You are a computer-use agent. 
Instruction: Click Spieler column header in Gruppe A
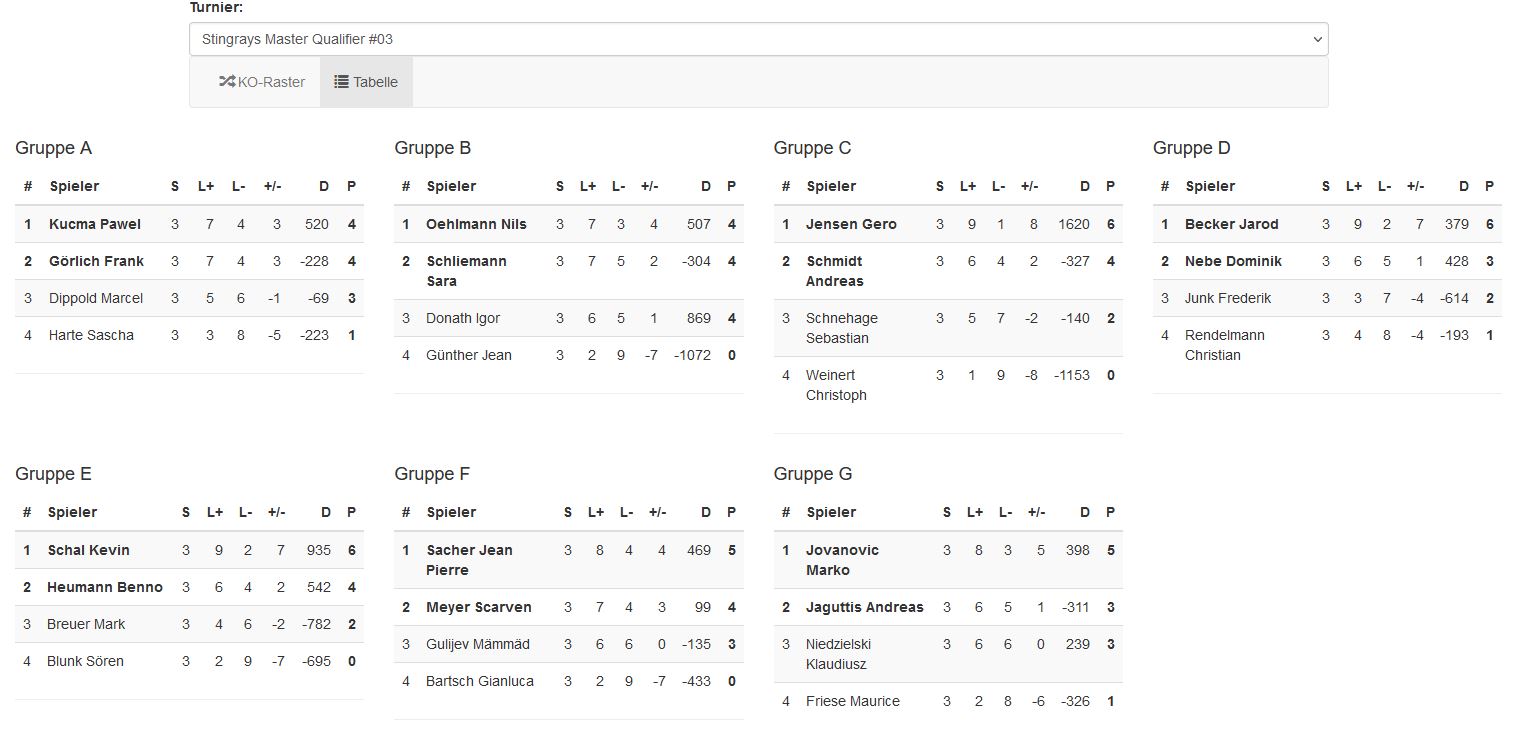[74, 186]
